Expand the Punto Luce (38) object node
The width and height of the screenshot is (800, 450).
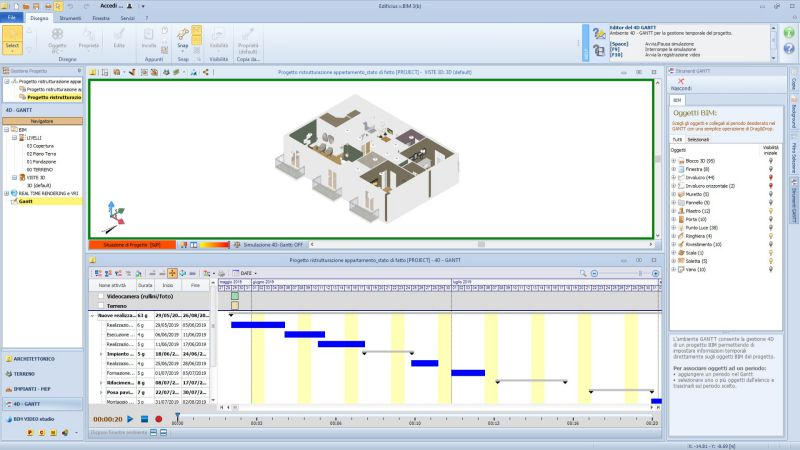pyautogui.click(x=673, y=228)
